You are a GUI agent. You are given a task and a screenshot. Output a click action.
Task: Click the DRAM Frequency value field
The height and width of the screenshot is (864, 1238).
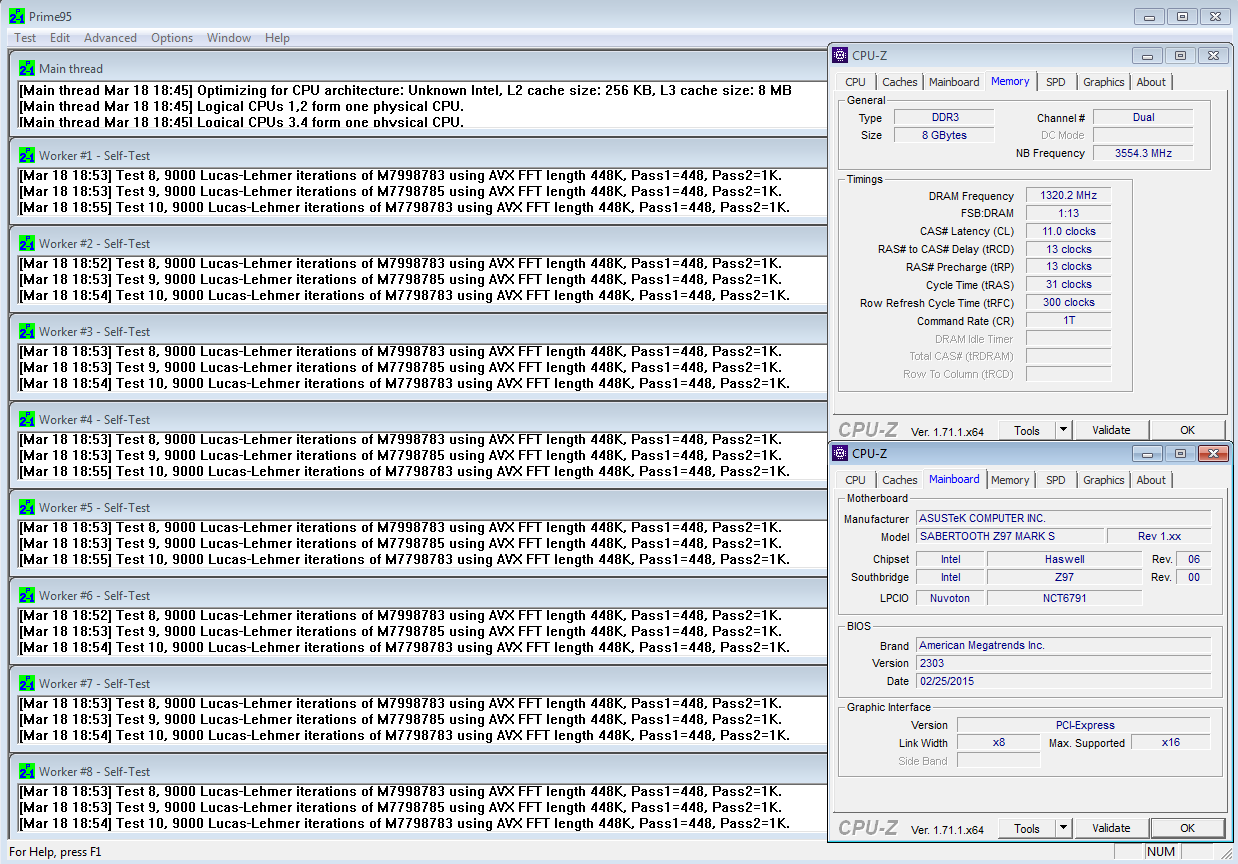point(1068,196)
